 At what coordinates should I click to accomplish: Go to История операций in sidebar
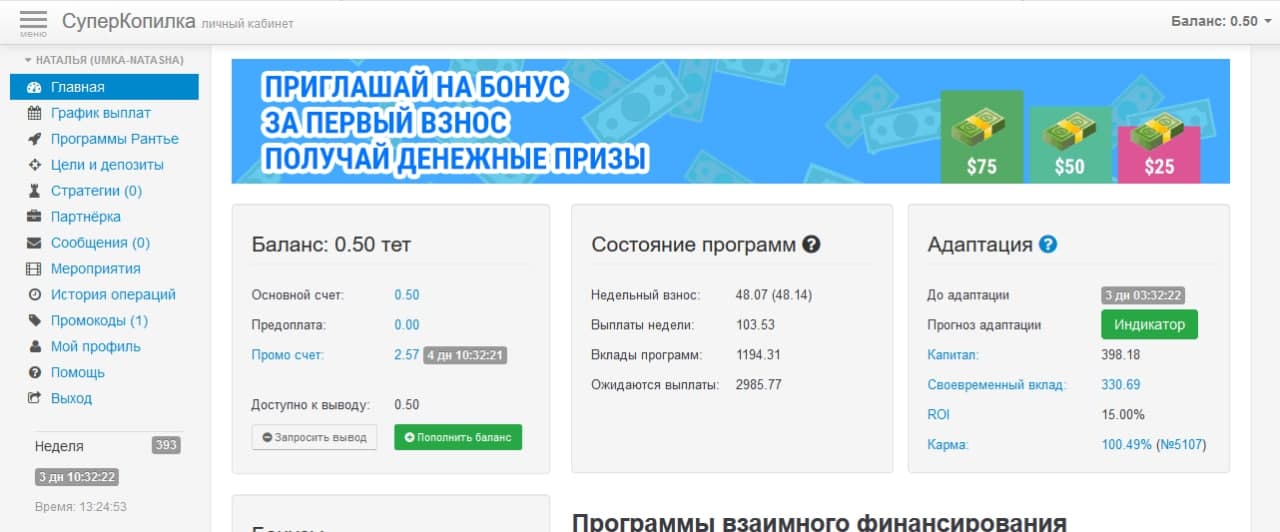[x=113, y=295]
